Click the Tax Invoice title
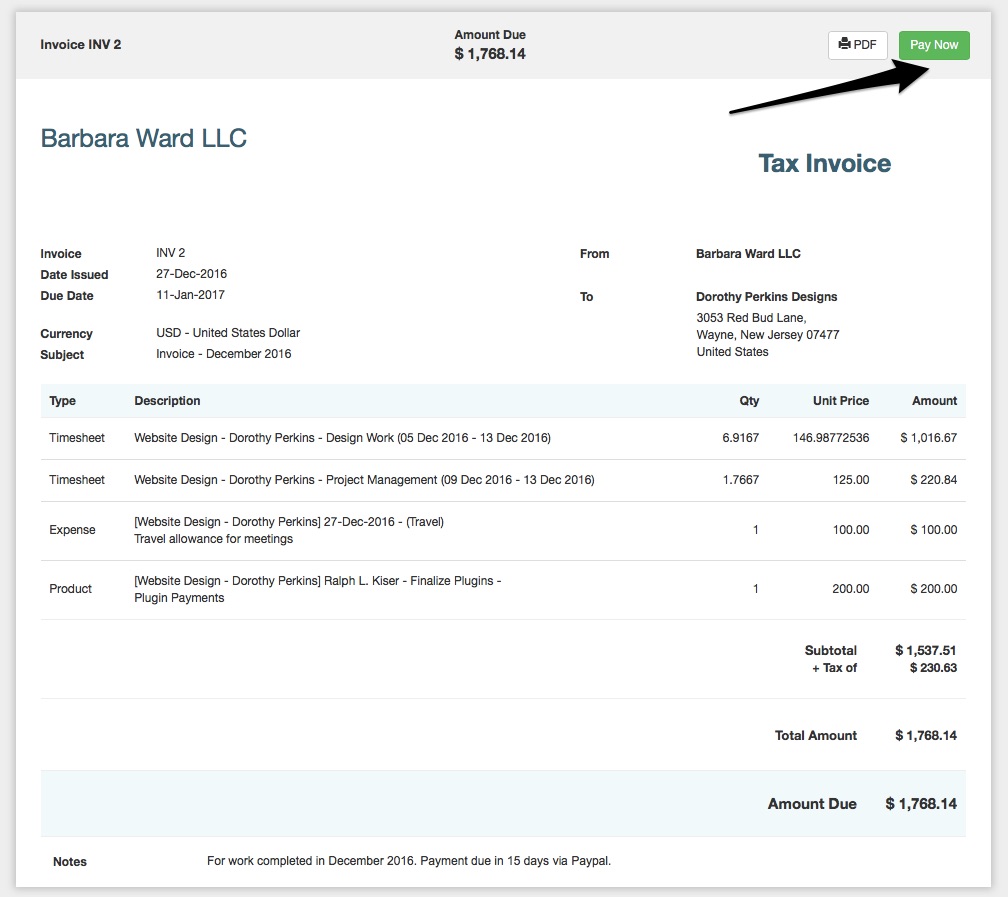The height and width of the screenshot is (897, 1008). (823, 163)
